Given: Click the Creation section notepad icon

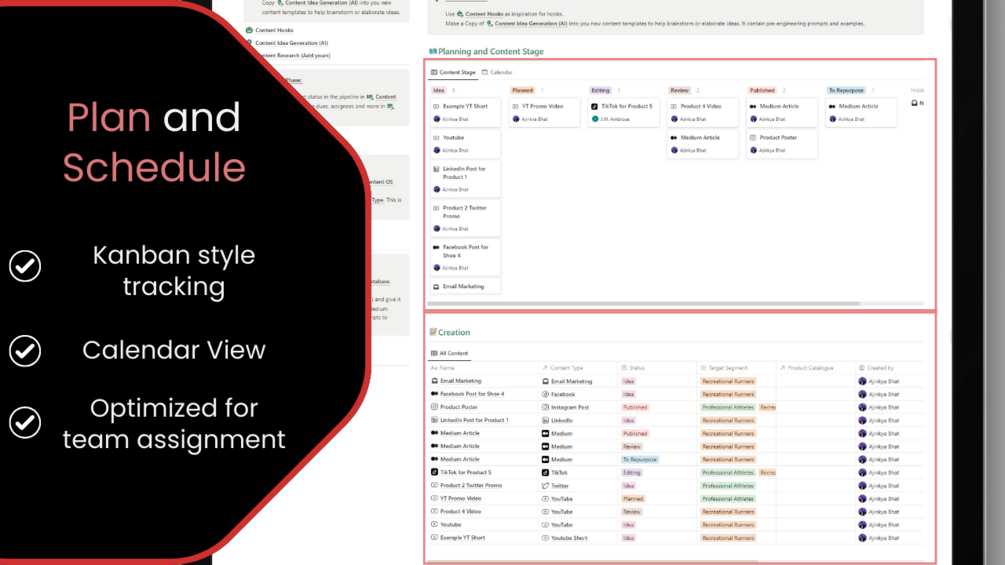Looking at the screenshot, I should pyautogui.click(x=433, y=332).
